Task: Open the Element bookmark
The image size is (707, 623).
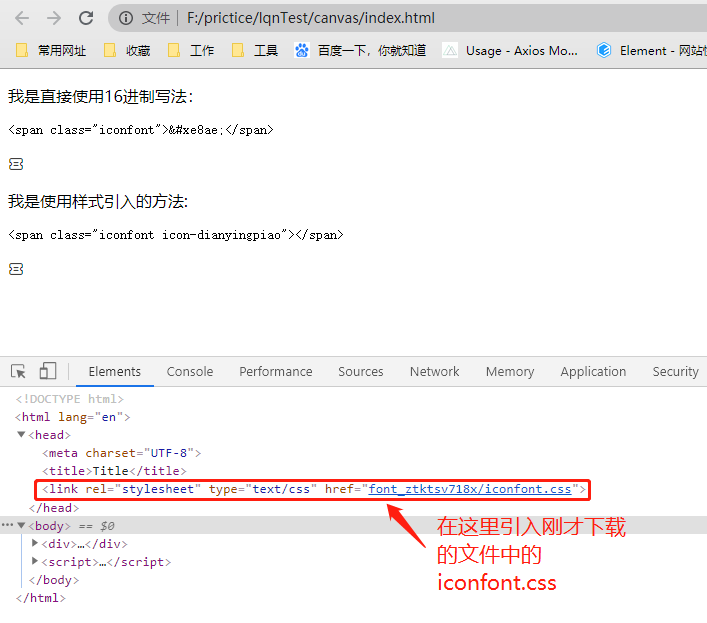Action: coord(651,50)
